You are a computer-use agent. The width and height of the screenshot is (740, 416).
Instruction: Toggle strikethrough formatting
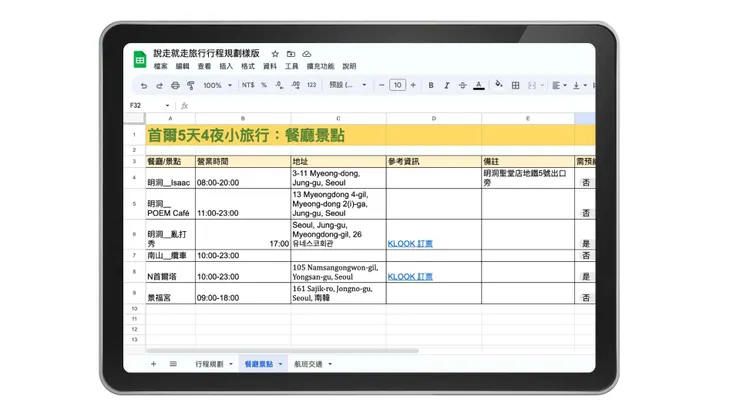pos(462,85)
